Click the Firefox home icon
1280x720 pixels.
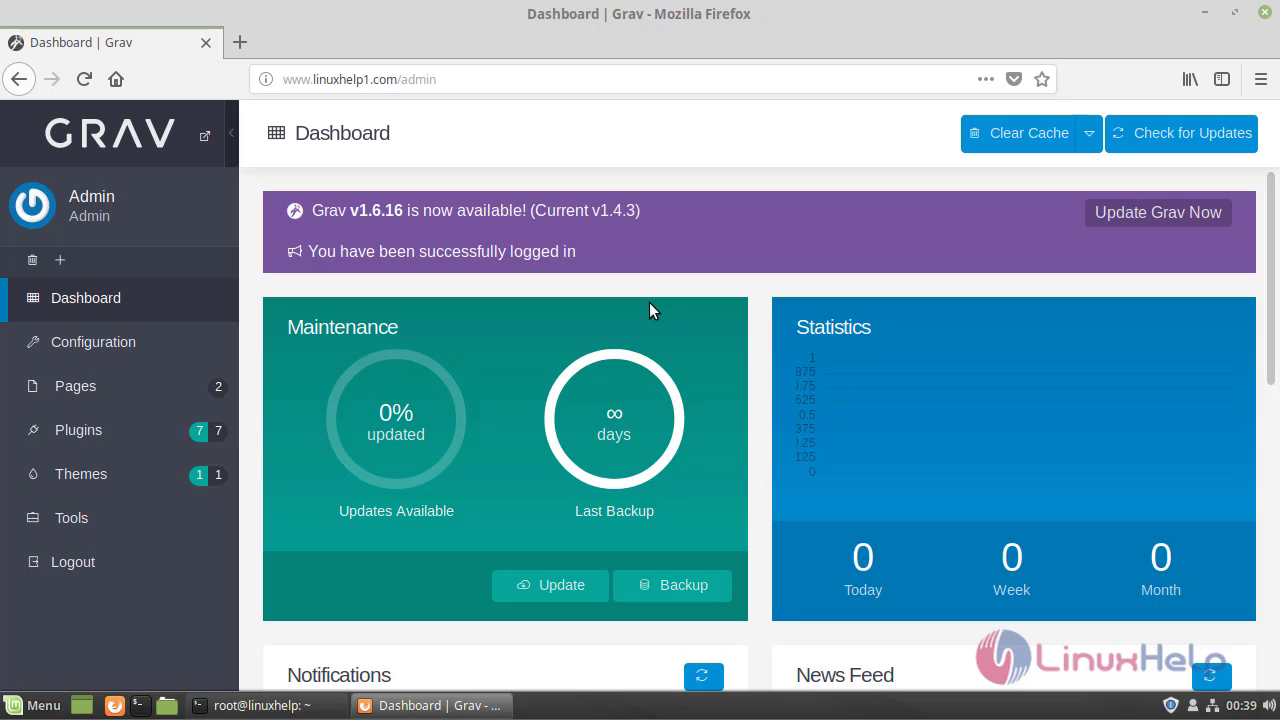tap(116, 79)
